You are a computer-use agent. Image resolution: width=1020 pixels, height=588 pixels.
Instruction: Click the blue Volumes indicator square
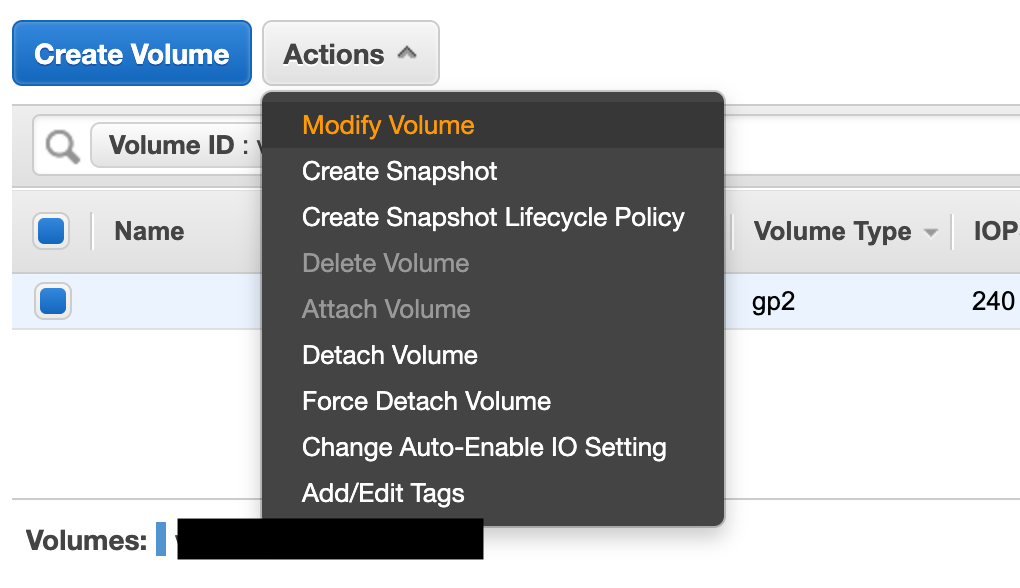161,539
